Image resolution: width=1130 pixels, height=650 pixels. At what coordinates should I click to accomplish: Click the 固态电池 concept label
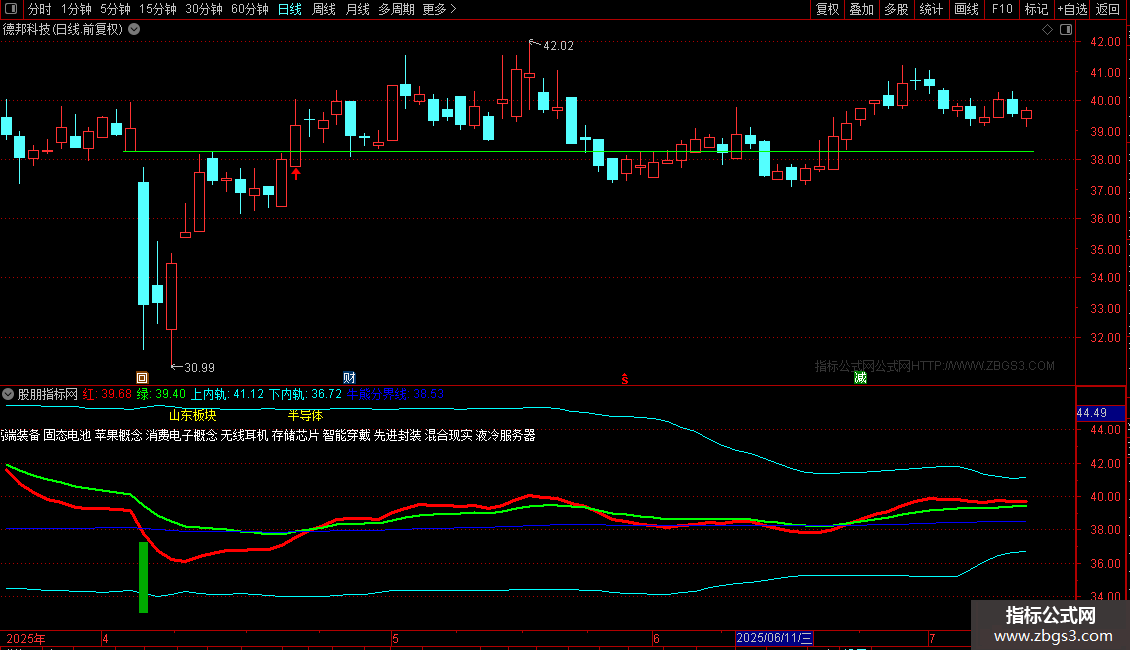pos(67,435)
